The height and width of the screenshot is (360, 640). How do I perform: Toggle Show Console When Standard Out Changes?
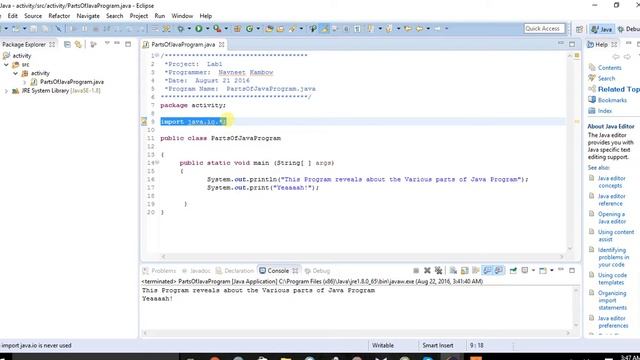click(487, 270)
